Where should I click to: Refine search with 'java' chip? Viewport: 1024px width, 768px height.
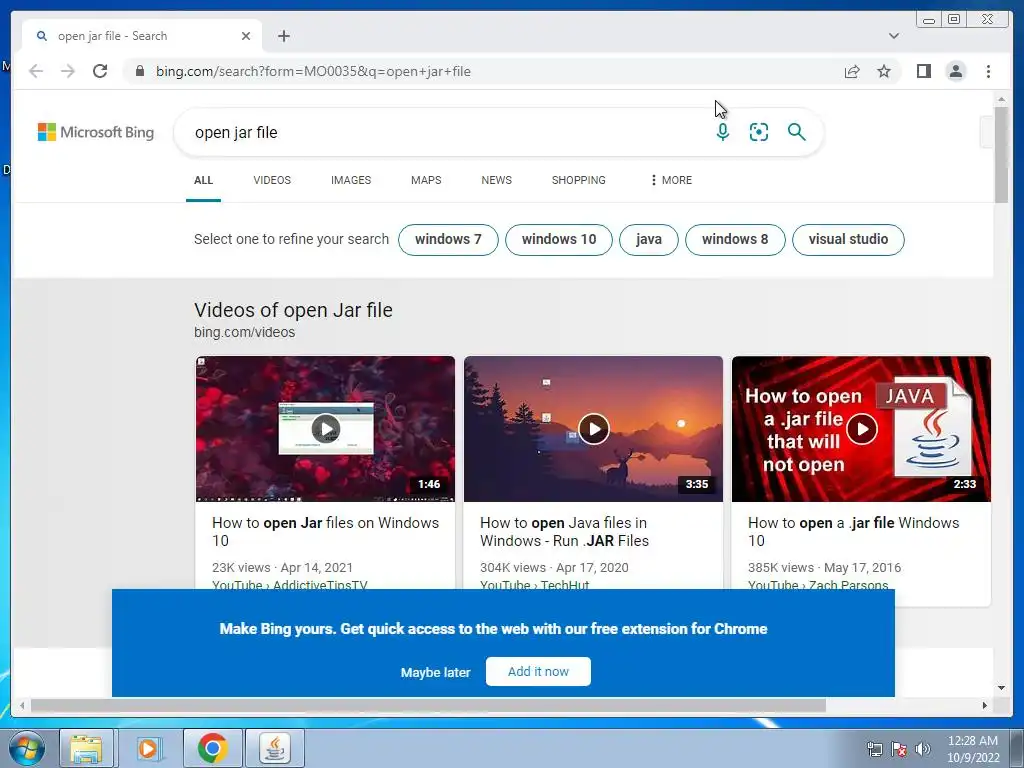(648, 240)
